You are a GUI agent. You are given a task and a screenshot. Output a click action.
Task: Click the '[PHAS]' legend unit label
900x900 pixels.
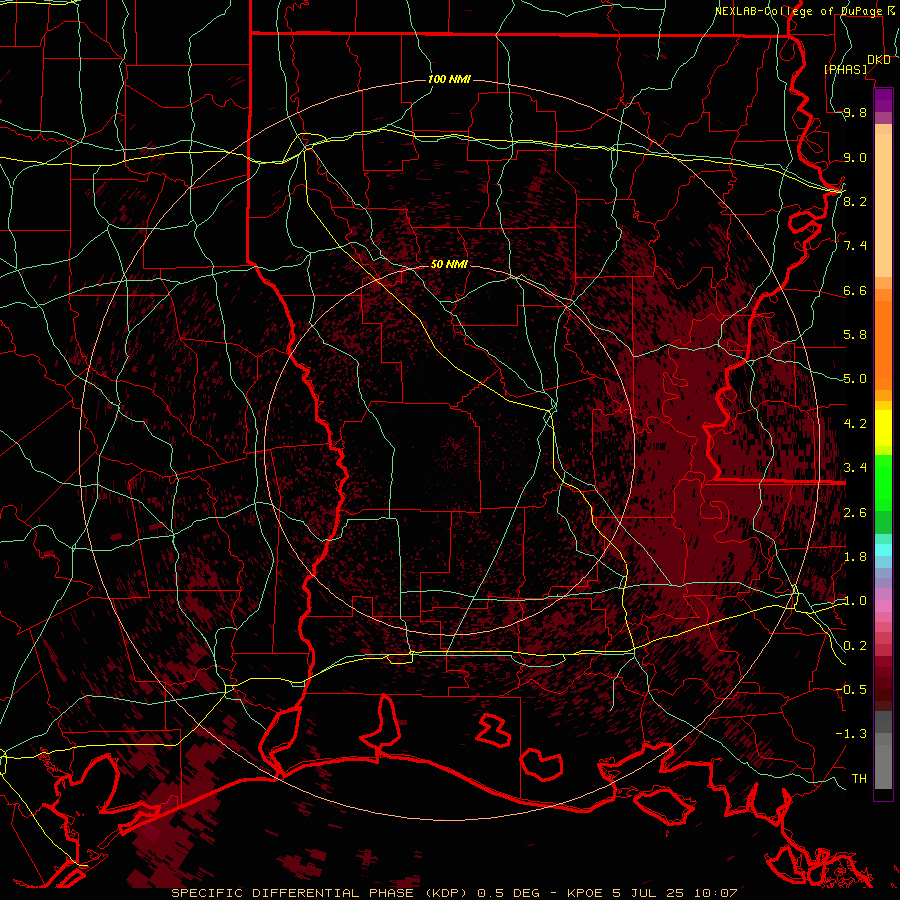[x=846, y=69]
